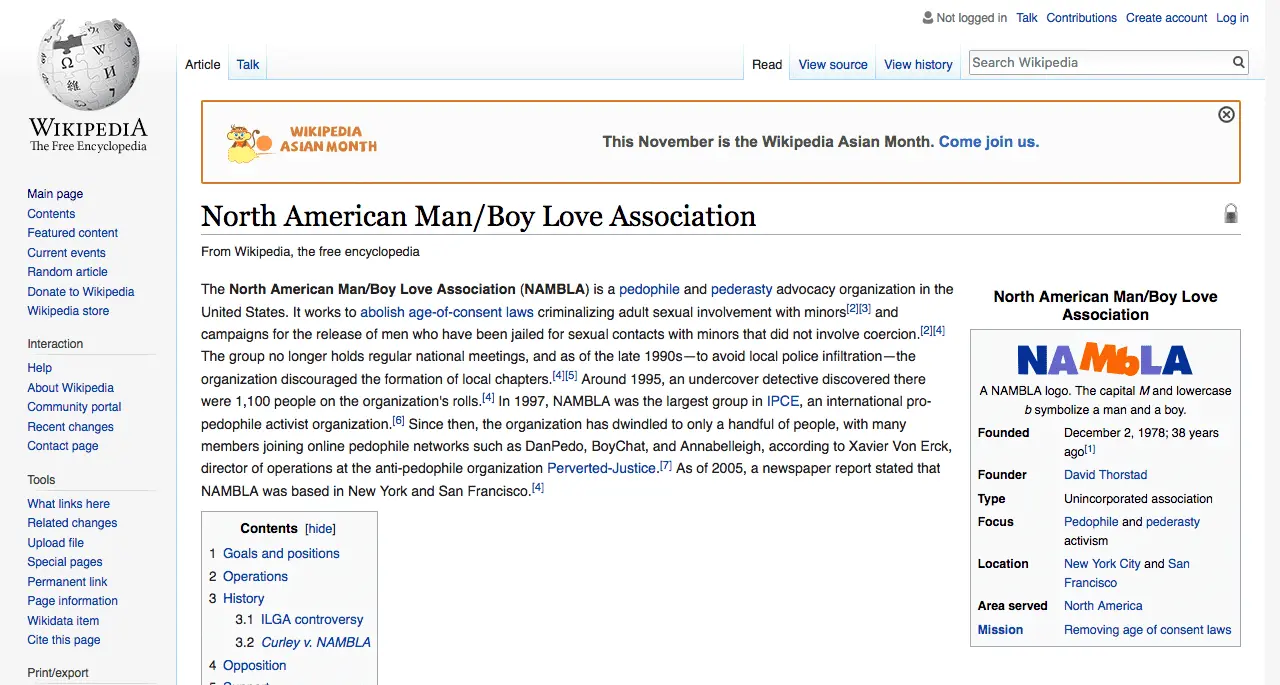The width and height of the screenshot is (1280, 685).
Task: Open 'What links here' tool
Action: coord(68,504)
